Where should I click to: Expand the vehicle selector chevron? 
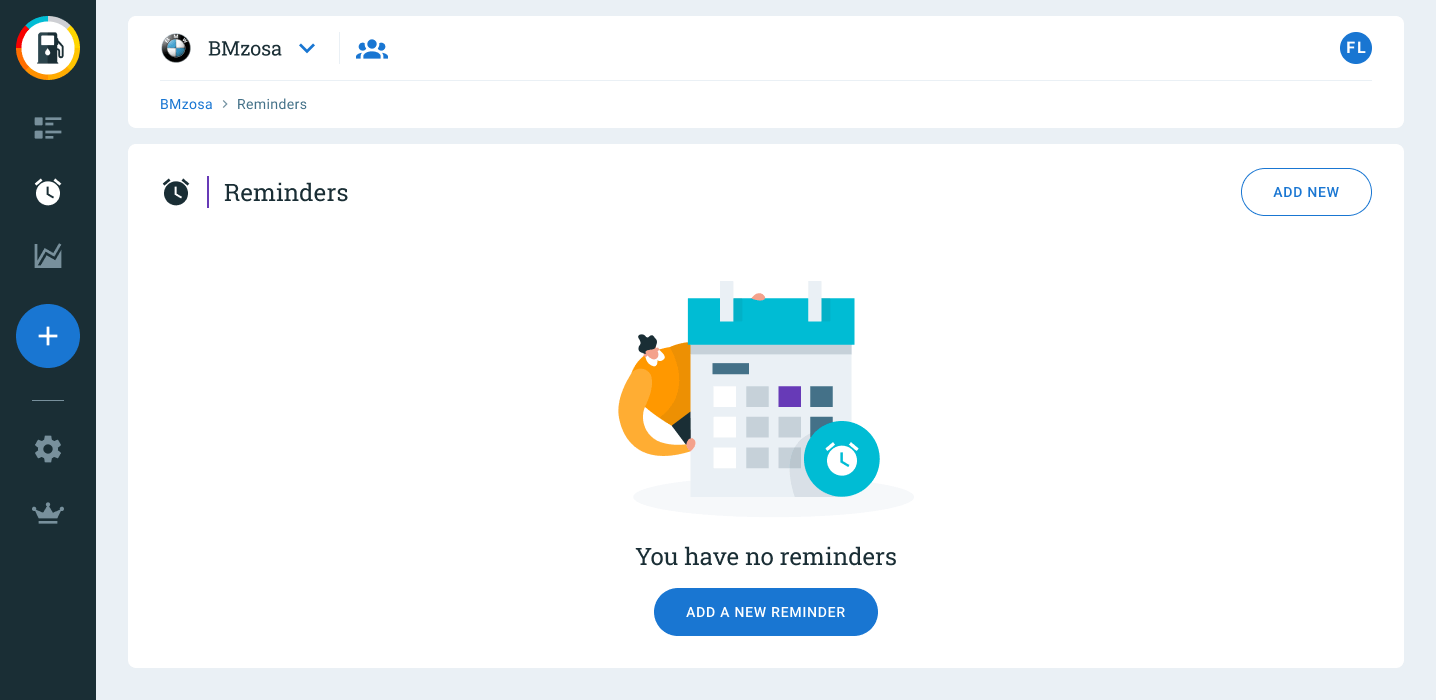click(x=307, y=48)
